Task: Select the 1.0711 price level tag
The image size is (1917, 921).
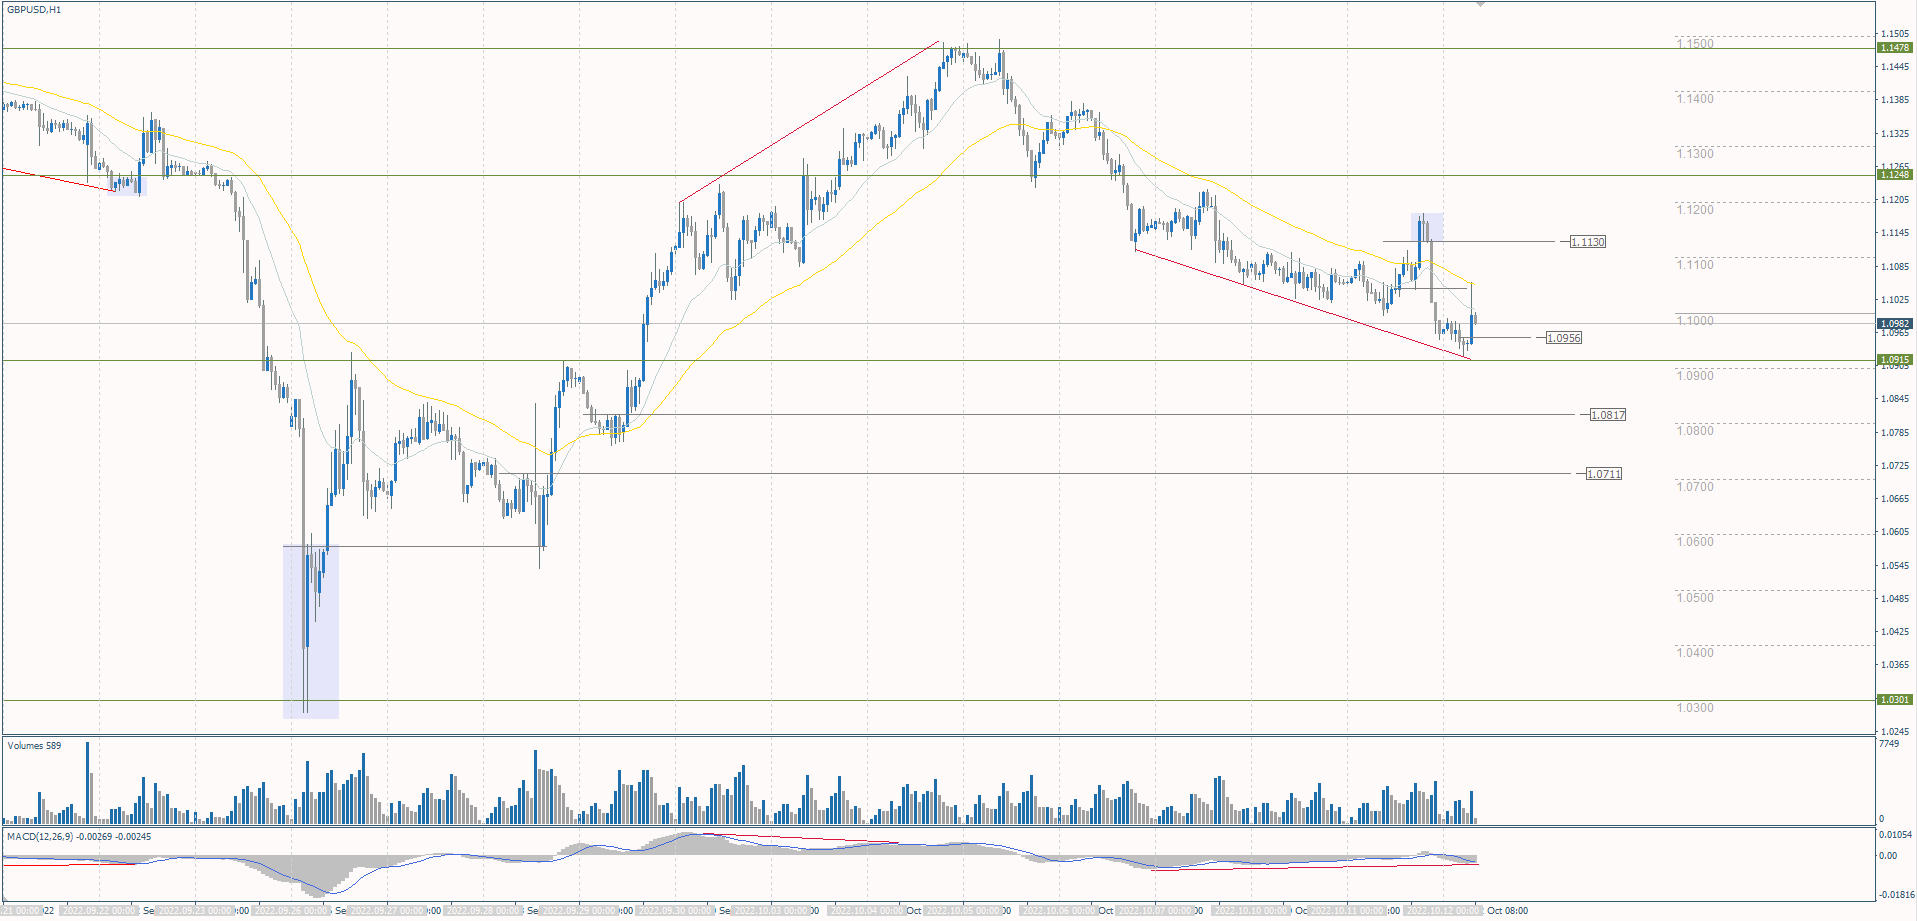Action: point(1604,474)
